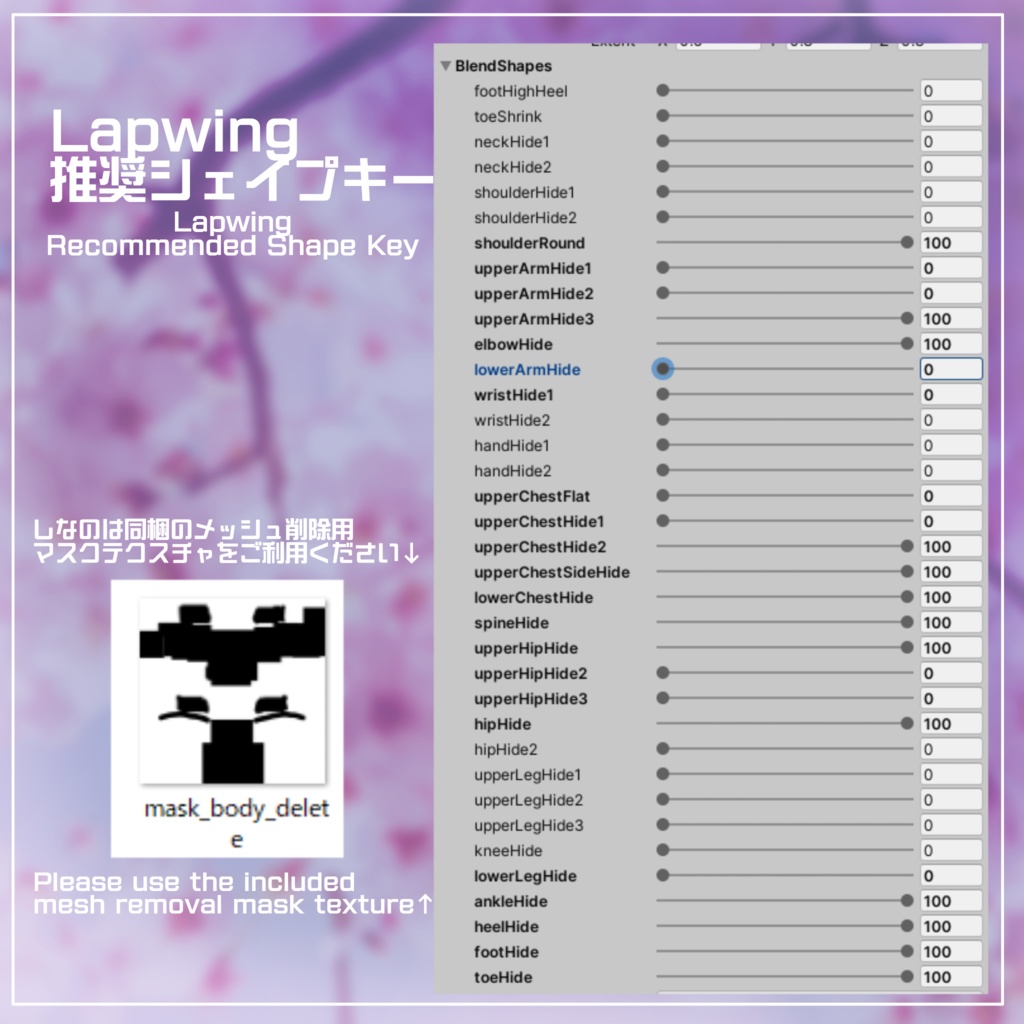Image resolution: width=1024 pixels, height=1024 pixels.
Task: Click the upperChestFlat value field
Action: (950, 496)
